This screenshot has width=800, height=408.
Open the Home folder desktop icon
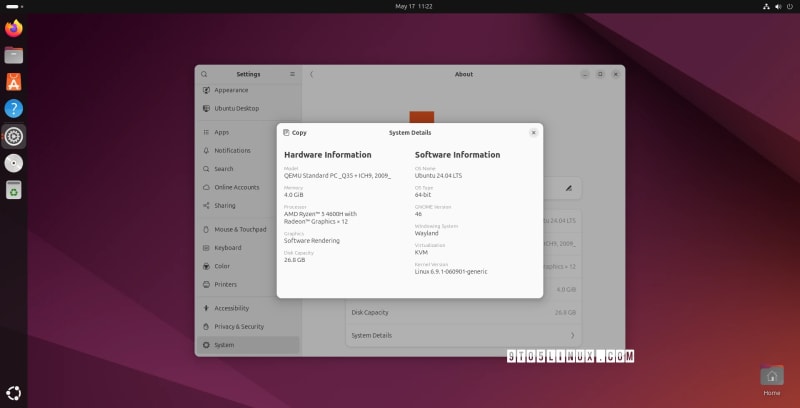pyautogui.click(x=771, y=378)
